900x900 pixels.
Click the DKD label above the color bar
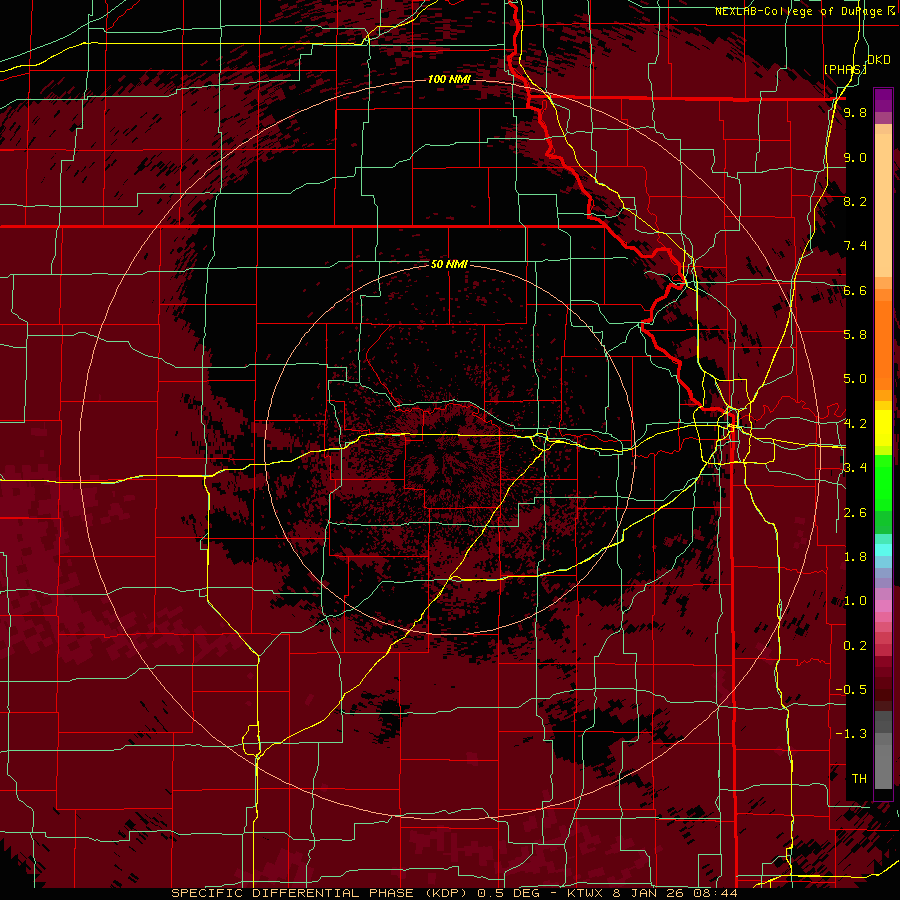[x=878, y=60]
